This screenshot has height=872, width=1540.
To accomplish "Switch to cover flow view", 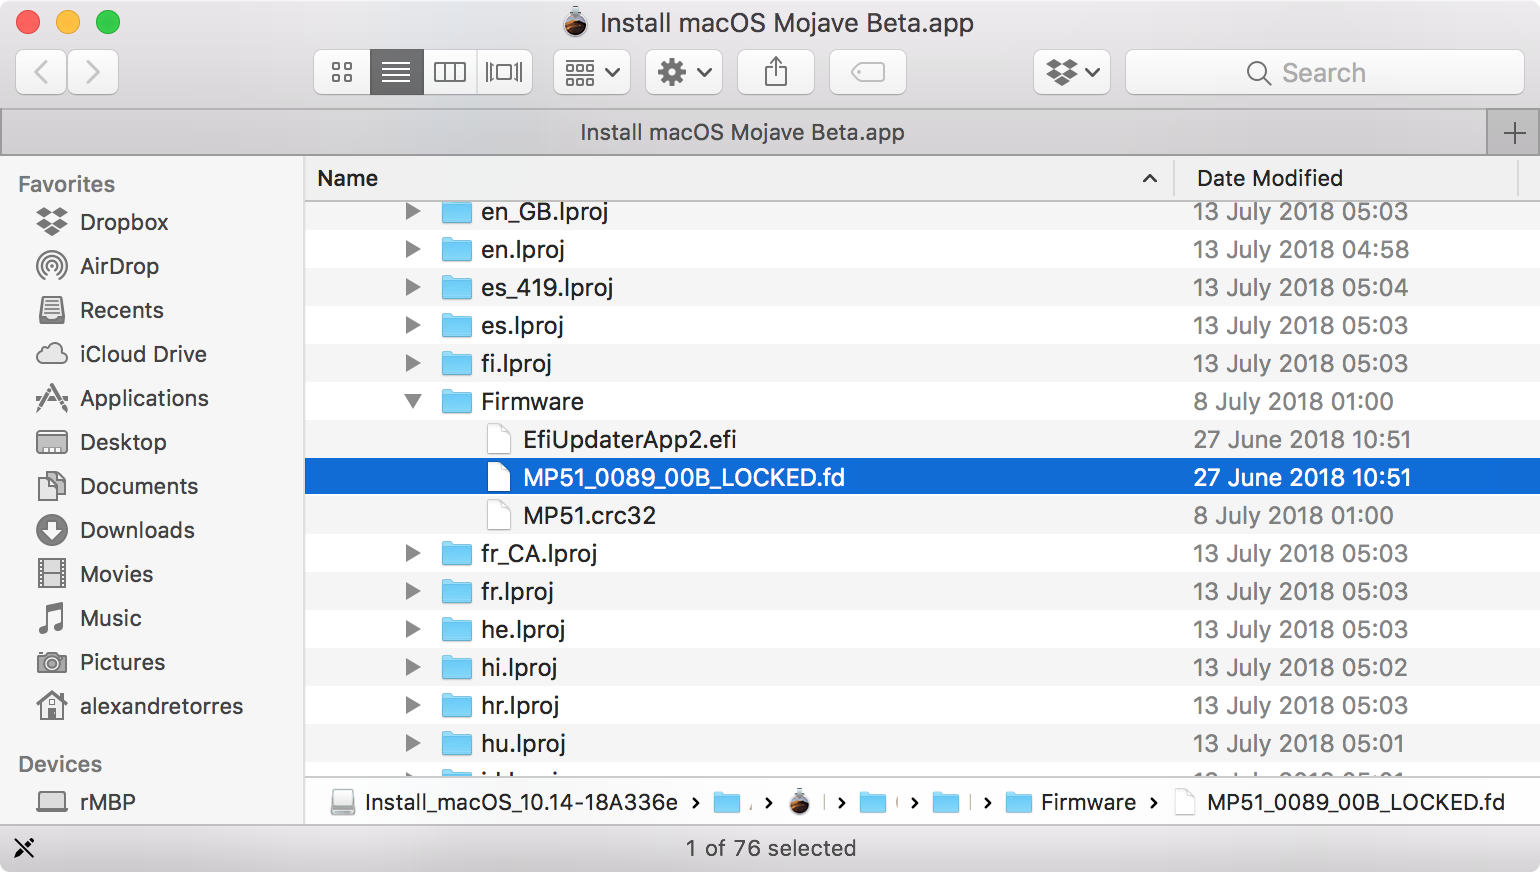I will point(504,72).
